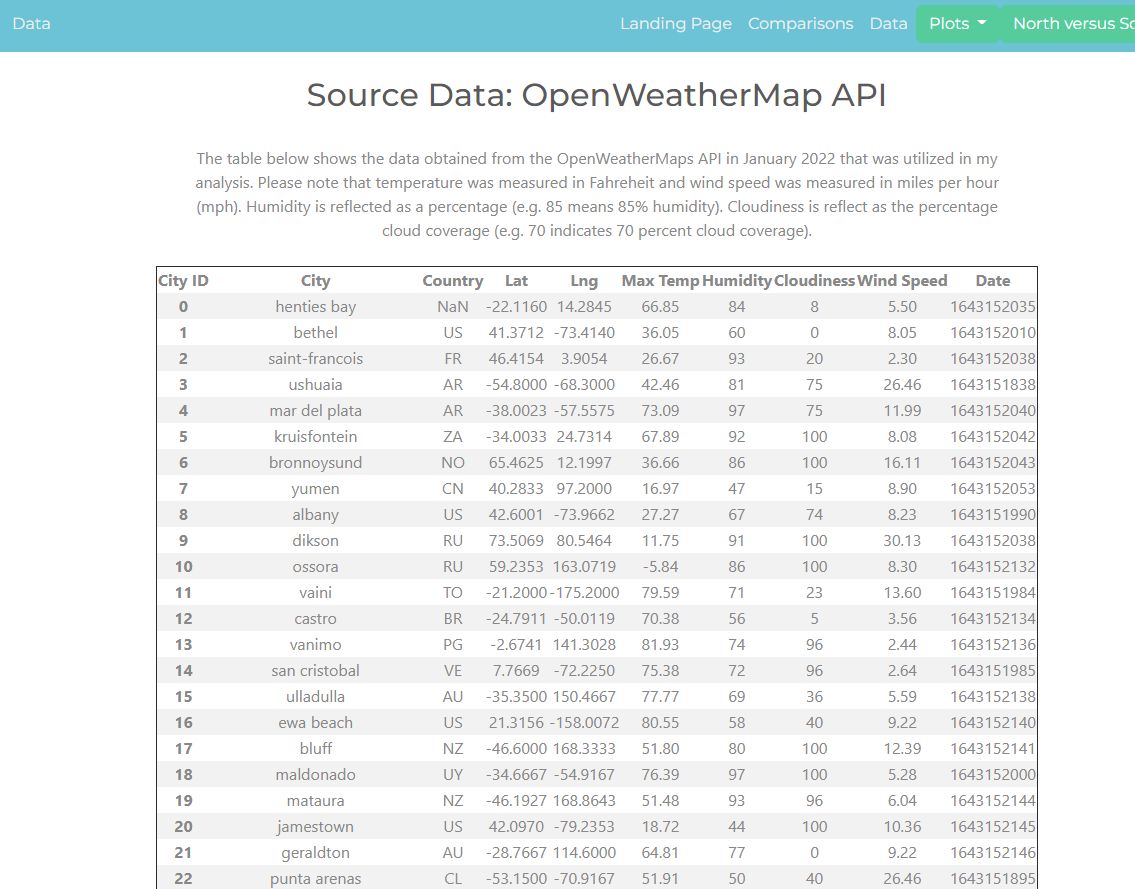This screenshot has width=1135, height=889.
Task: Click the Cloudiness column header
Action: 814,280
